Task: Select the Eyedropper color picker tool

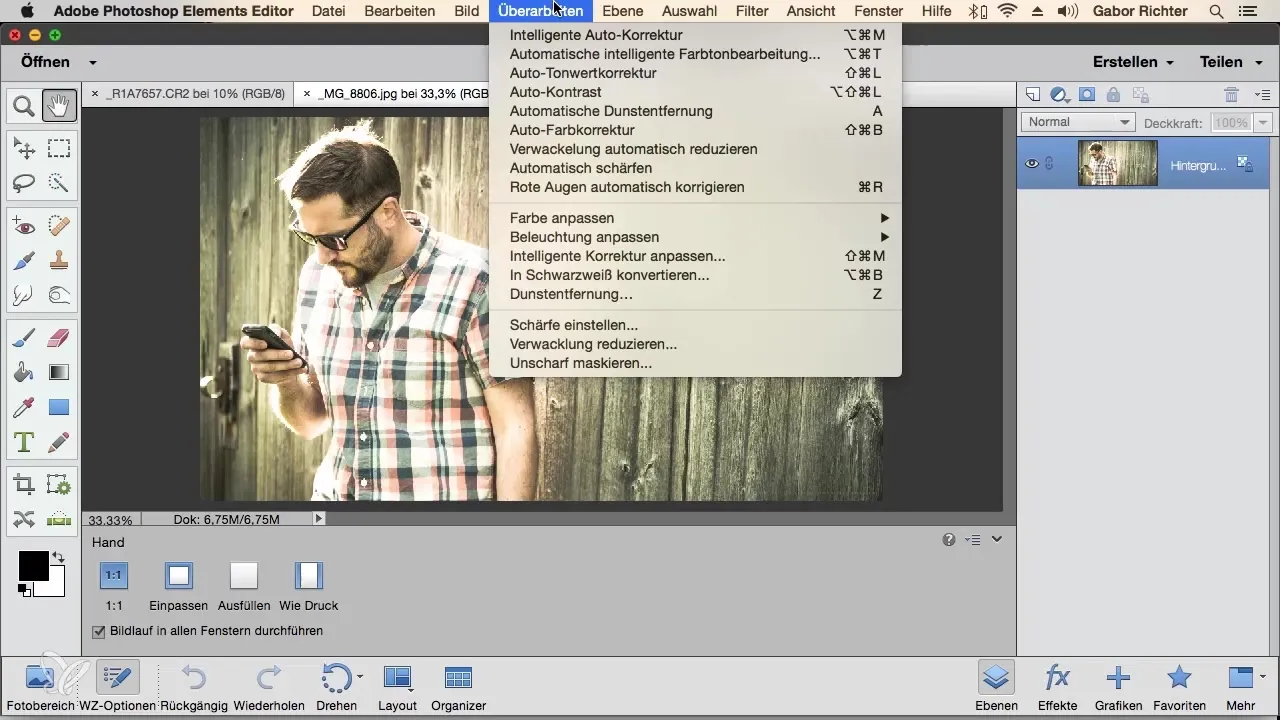Action: [x=24, y=407]
